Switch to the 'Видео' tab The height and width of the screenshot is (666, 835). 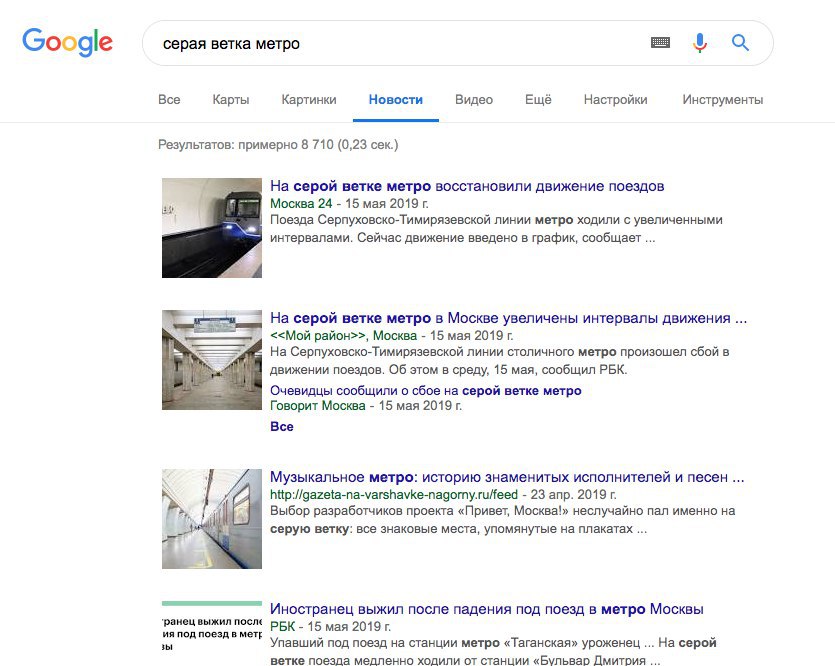point(474,100)
